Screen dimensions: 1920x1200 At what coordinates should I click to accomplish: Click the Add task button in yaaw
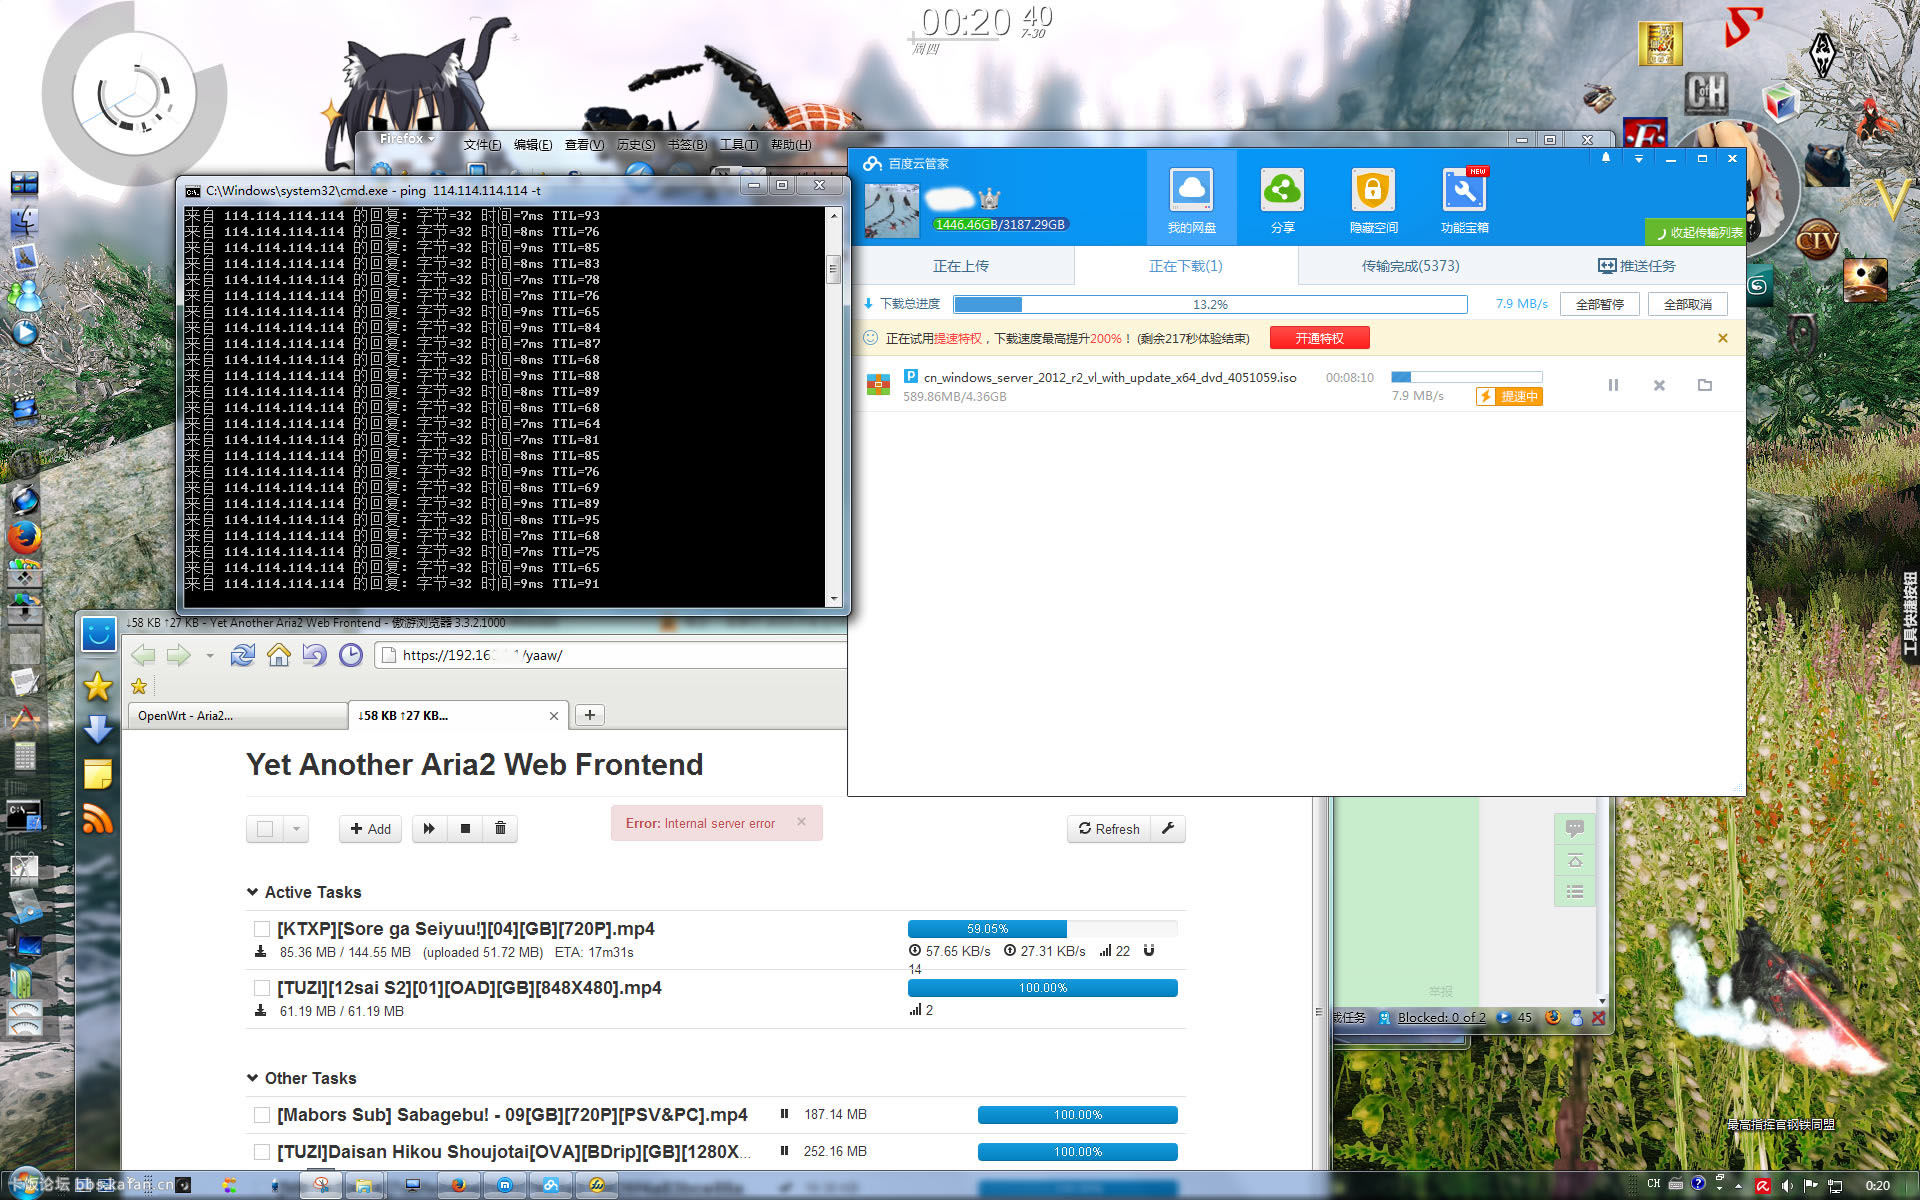tap(370, 828)
